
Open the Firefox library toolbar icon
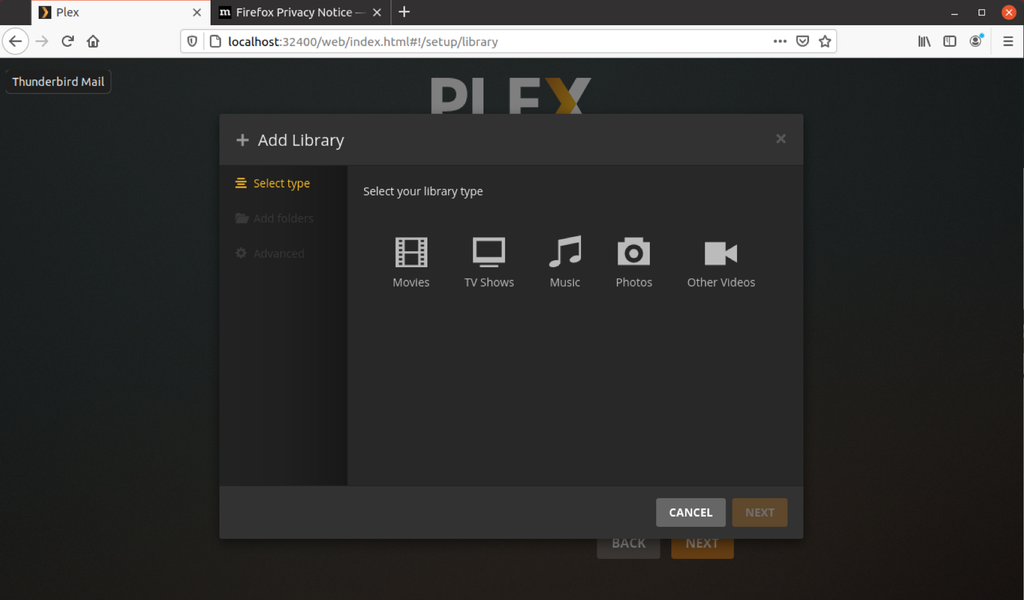tap(924, 41)
